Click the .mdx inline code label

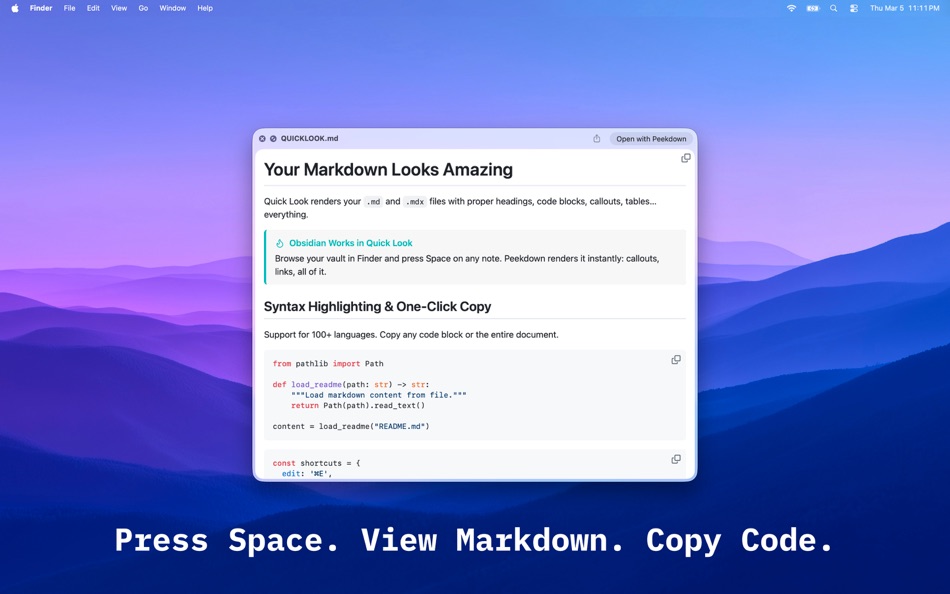coord(415,202)
